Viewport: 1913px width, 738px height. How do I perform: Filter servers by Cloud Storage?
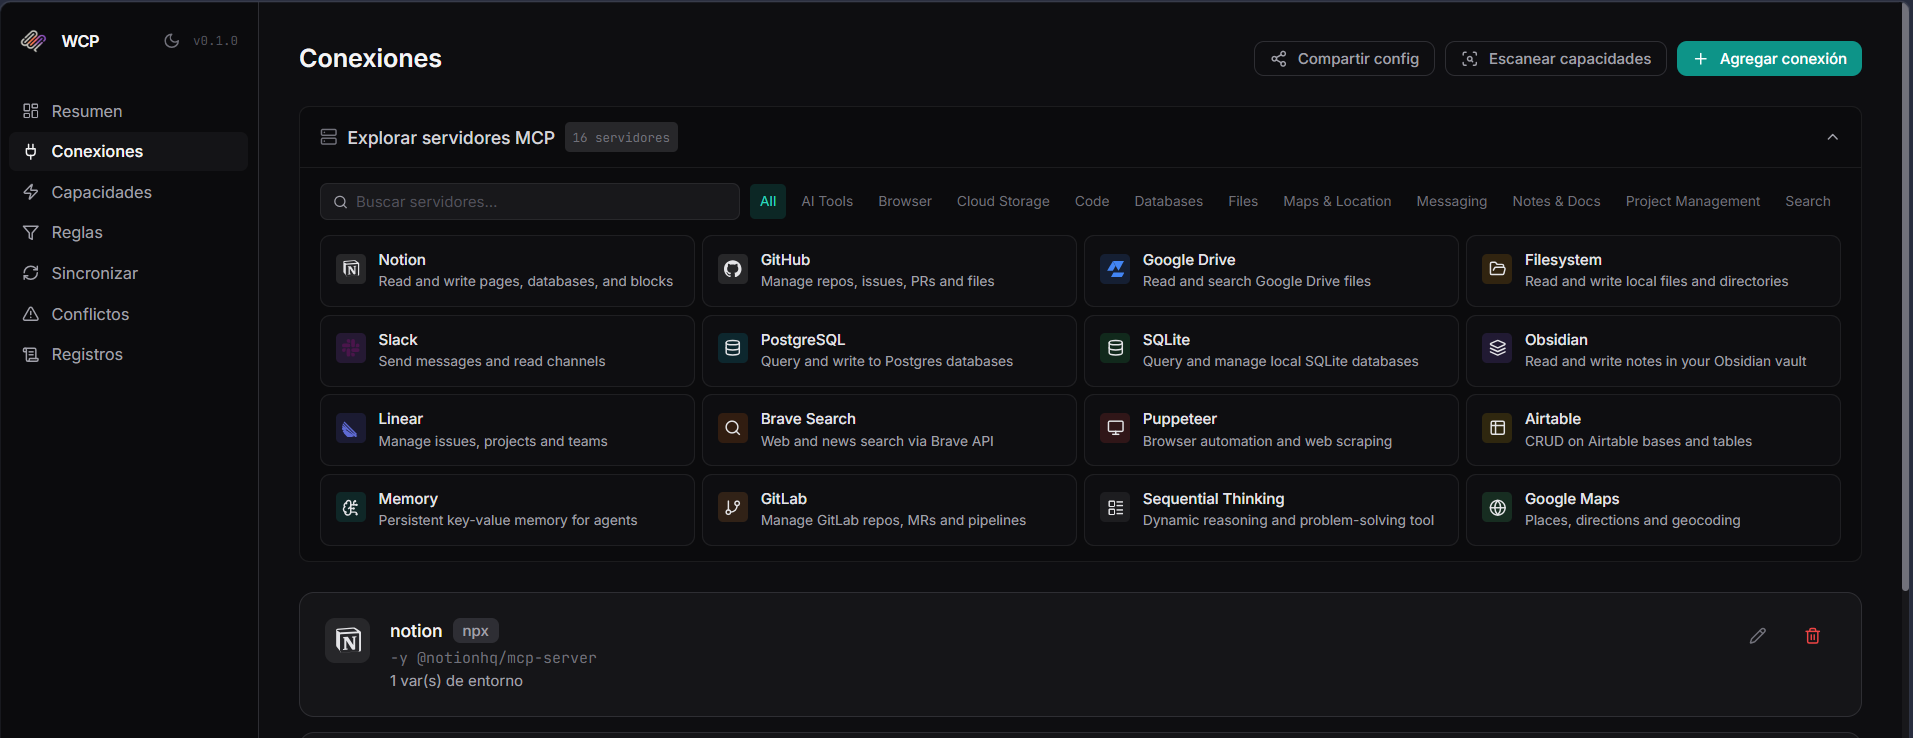[1003, 201]
